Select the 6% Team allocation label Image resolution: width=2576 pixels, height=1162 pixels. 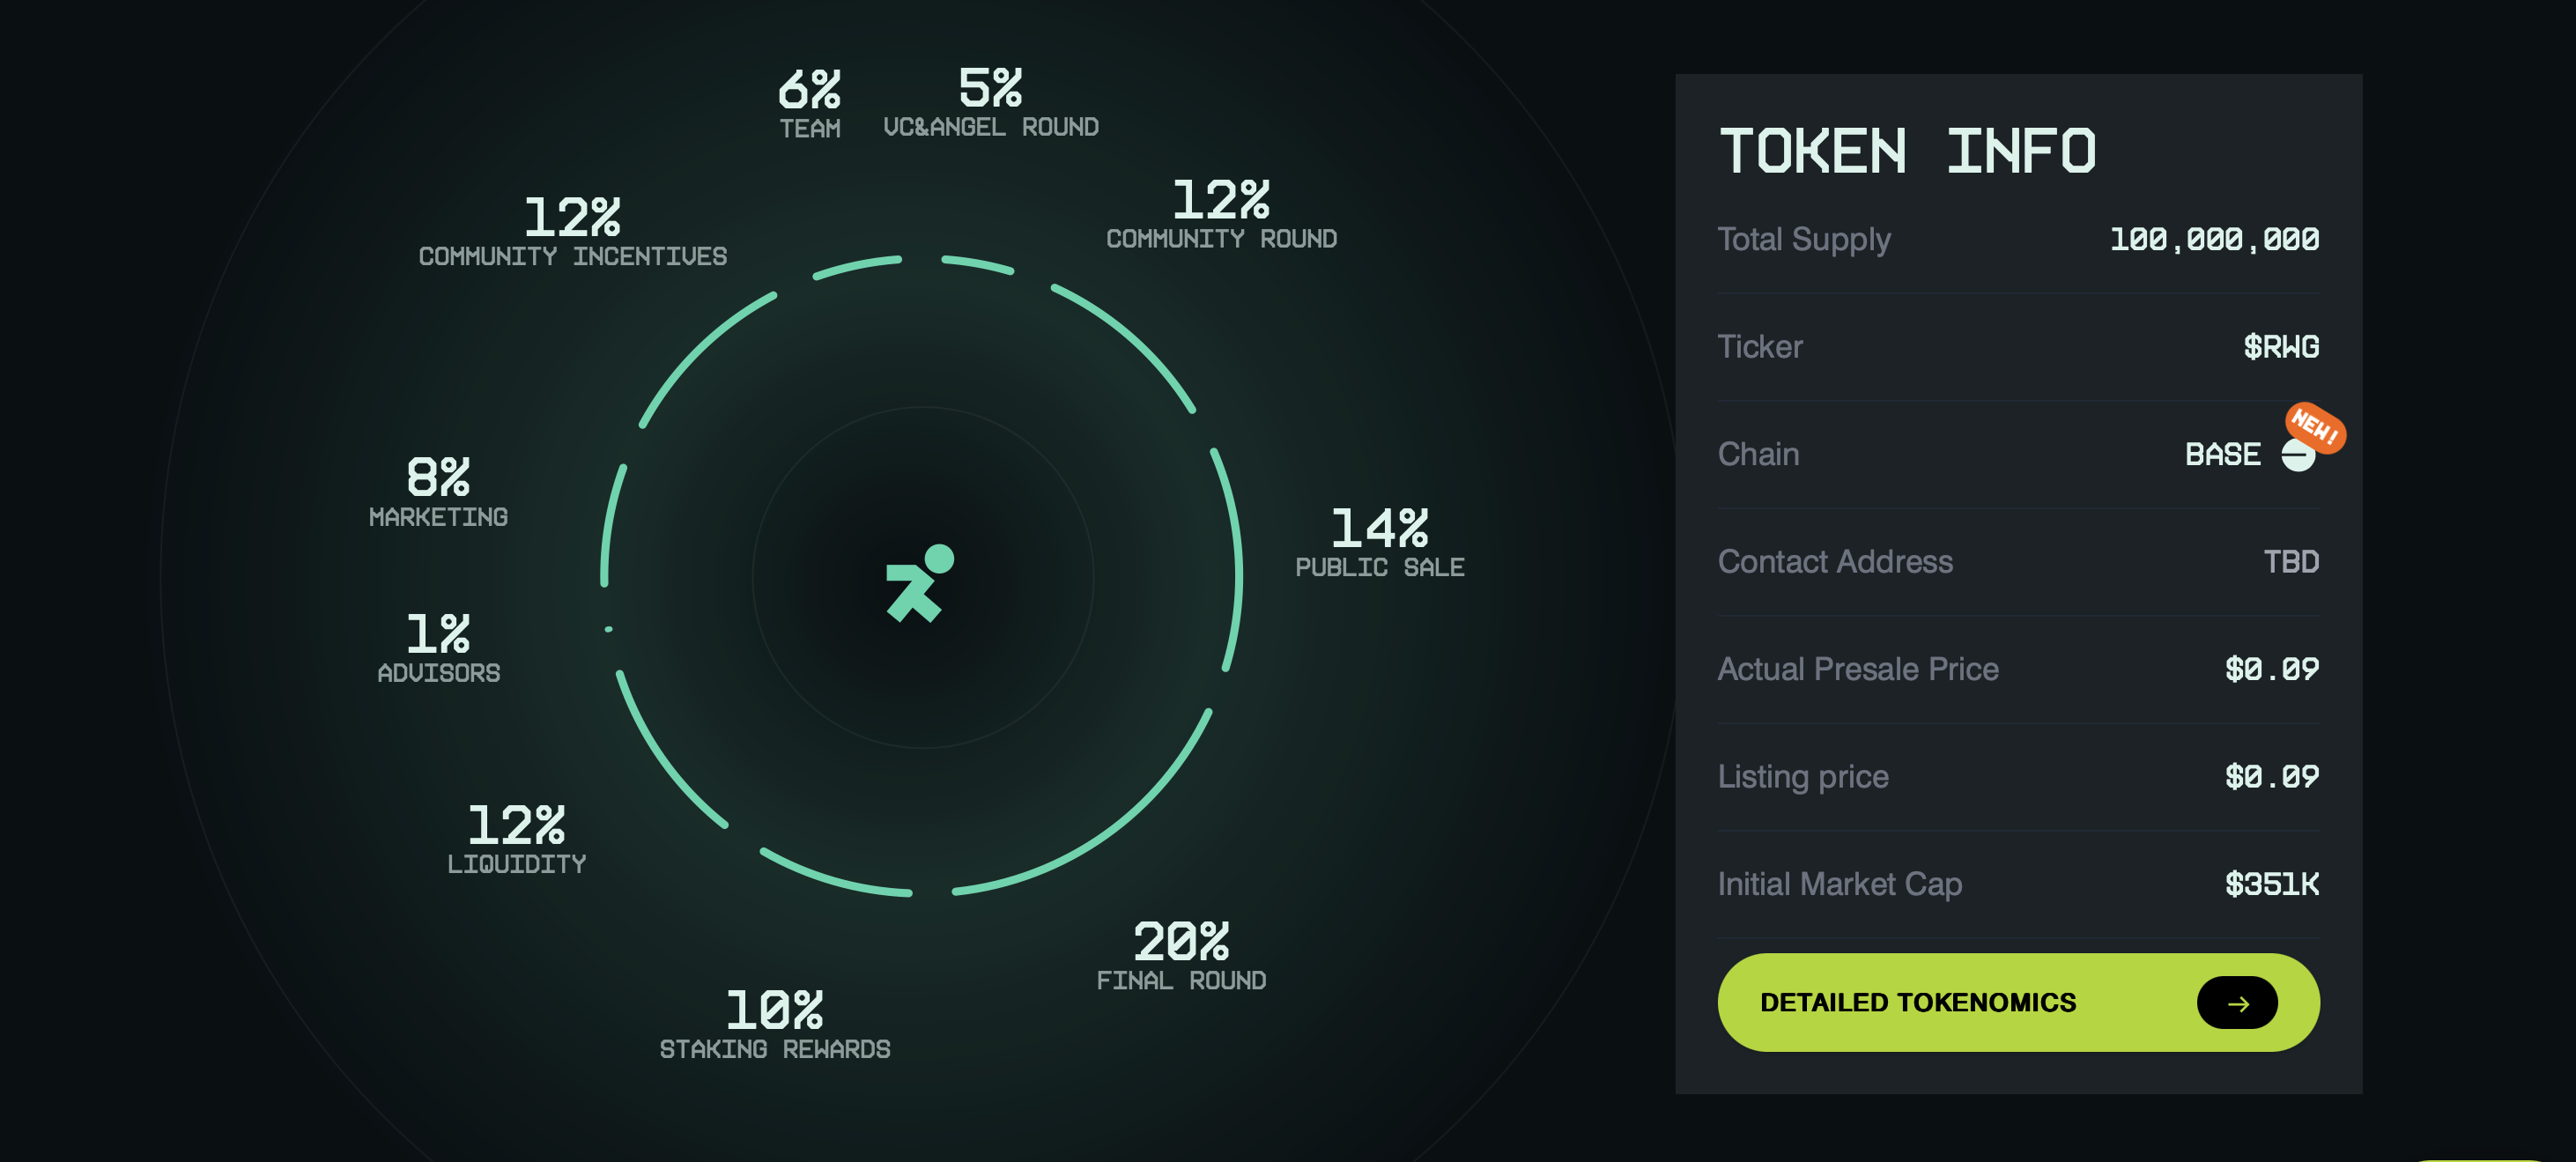coord(809,103)
